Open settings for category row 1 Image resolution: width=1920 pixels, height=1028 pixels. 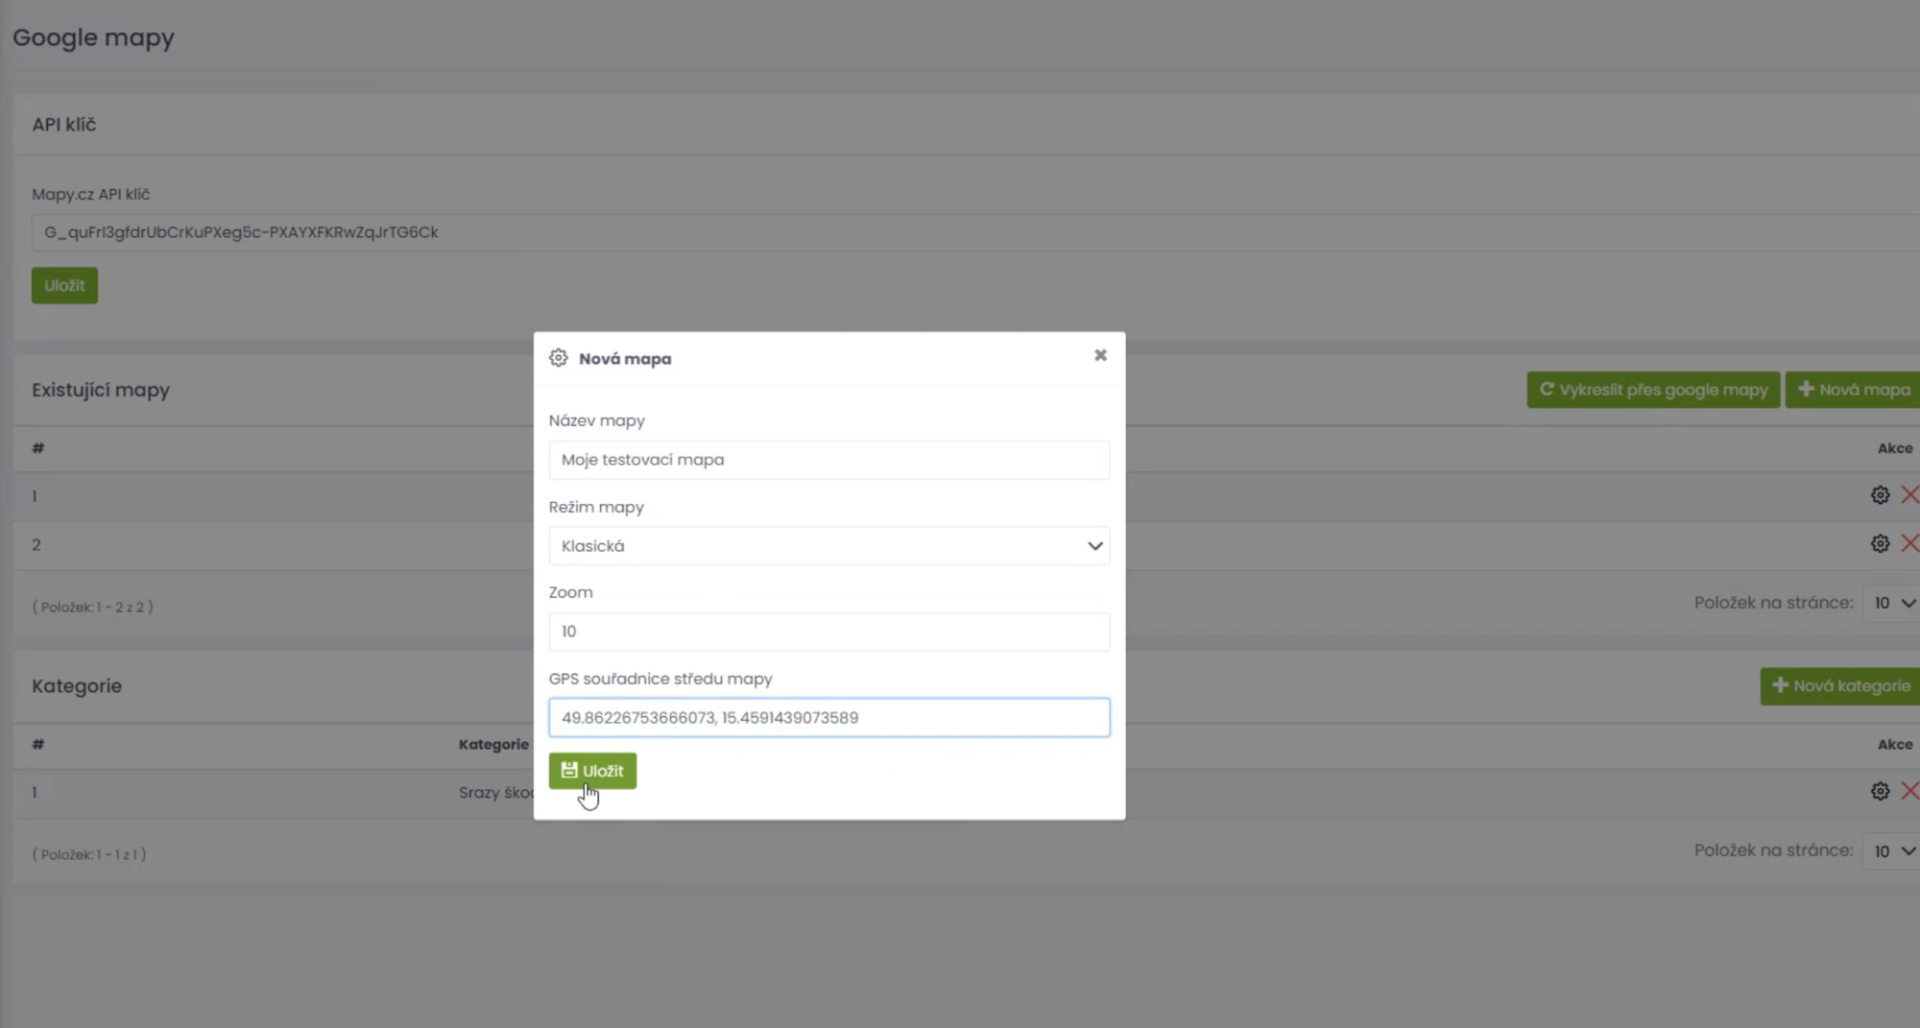coord(1880,791)
